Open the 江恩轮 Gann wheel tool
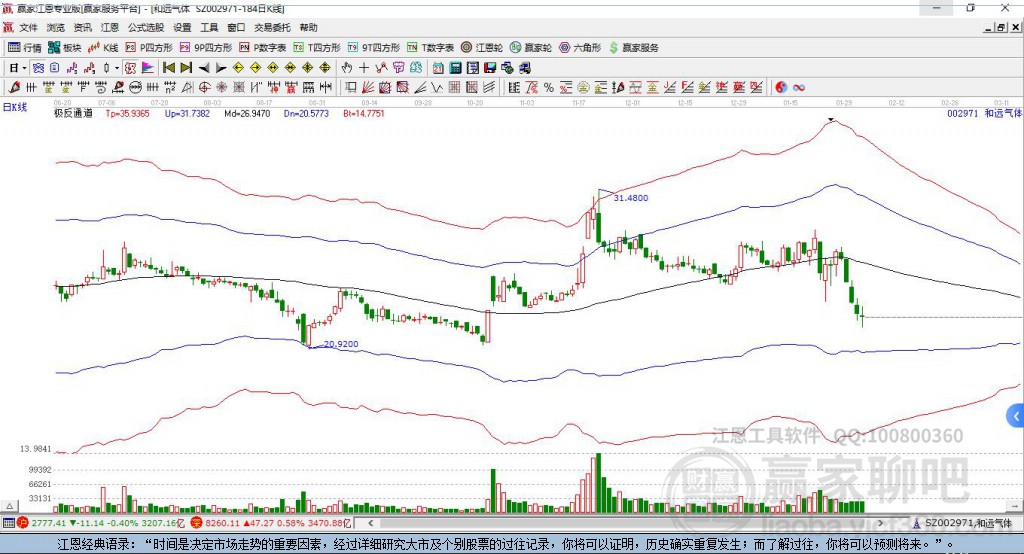Image resolution: width=1024 pixels, height=554 pixels. [482, 48]
